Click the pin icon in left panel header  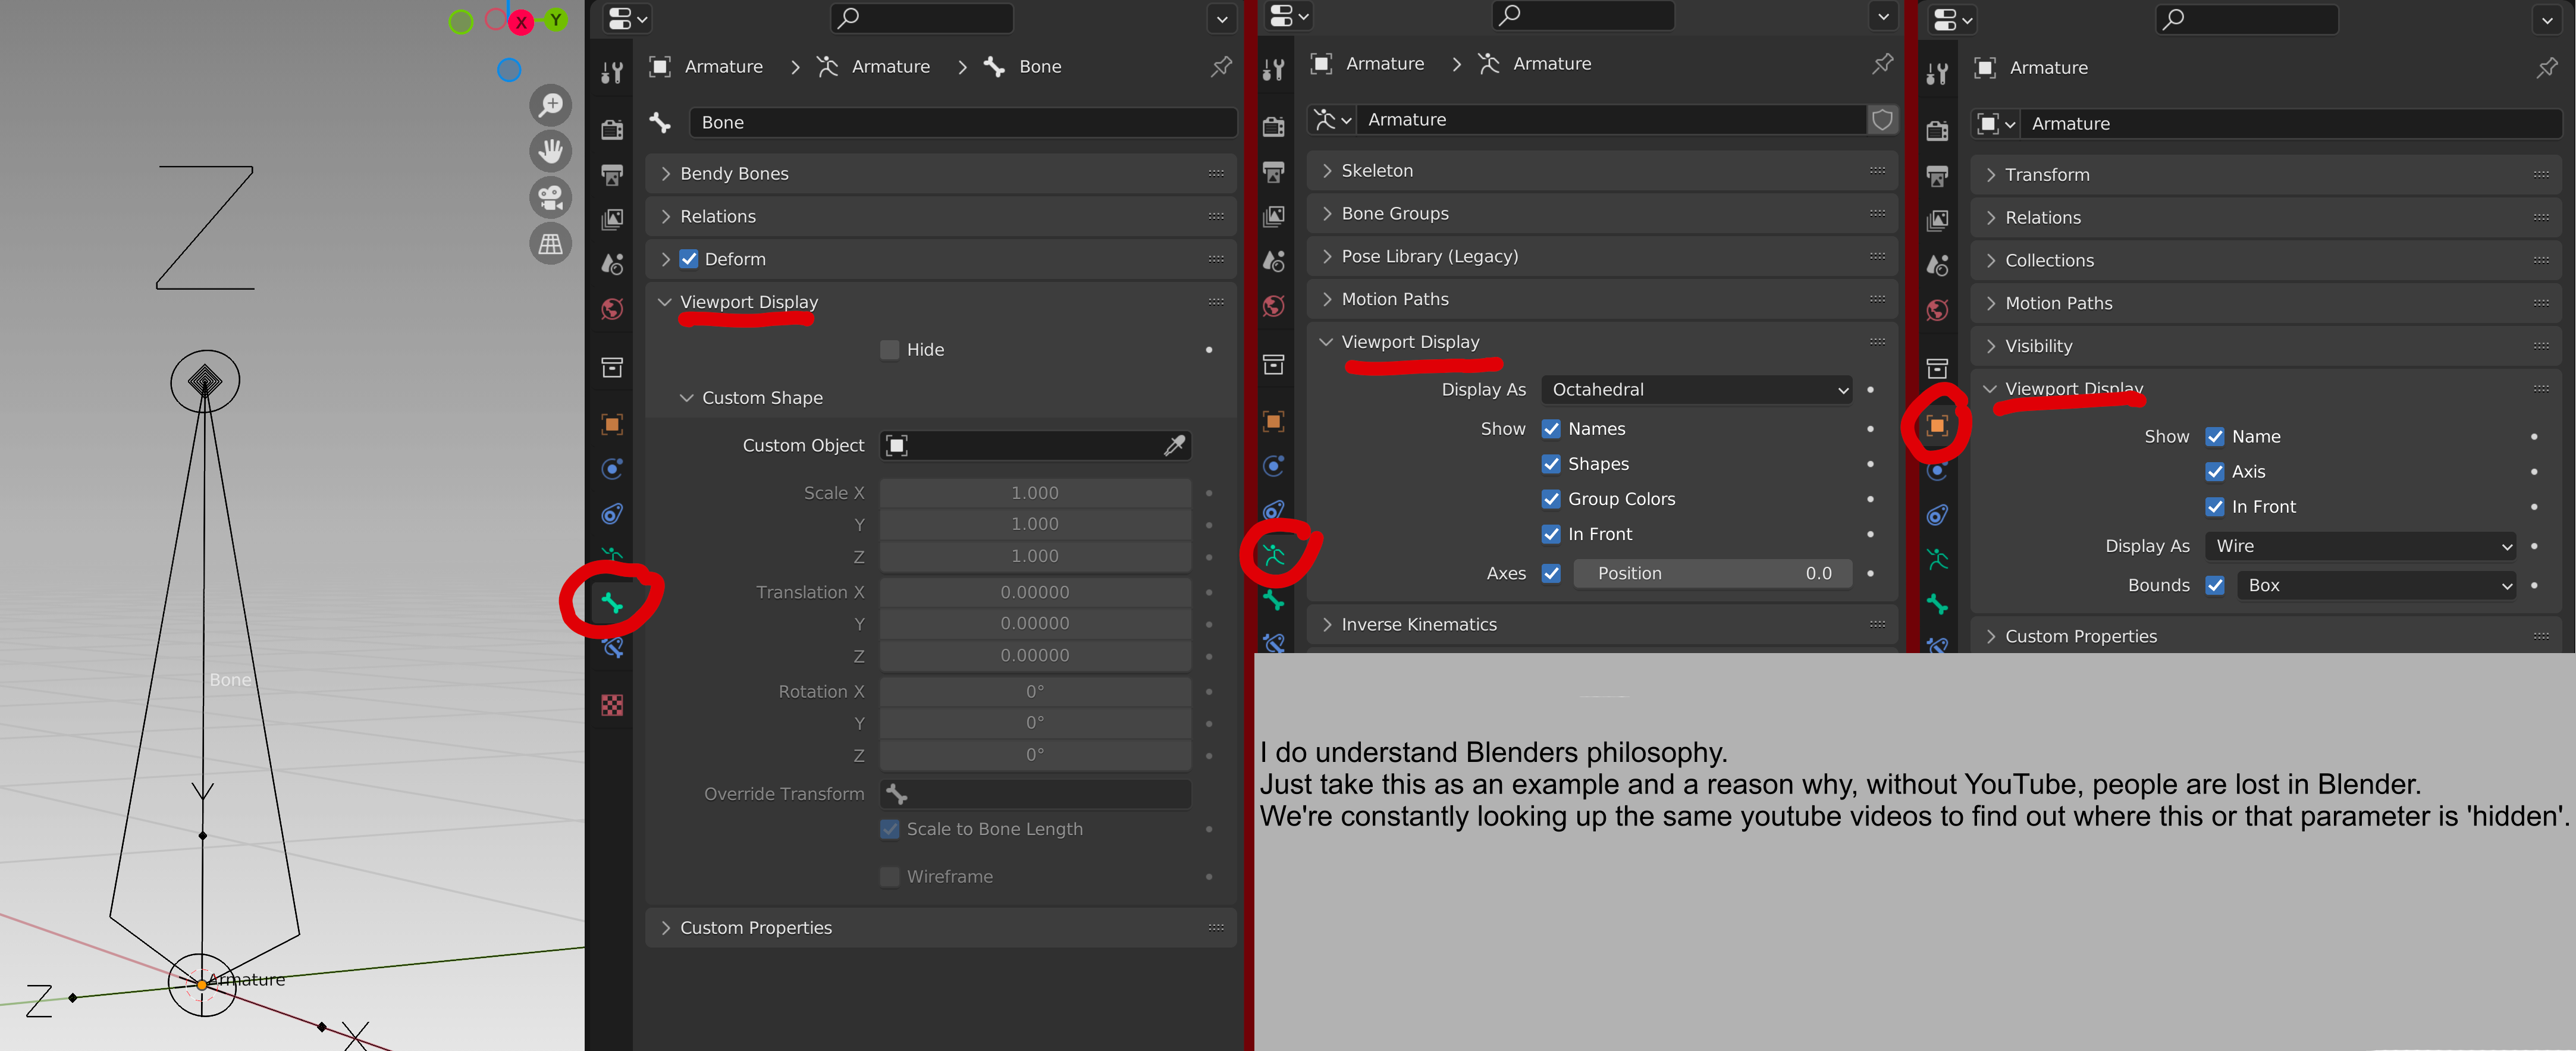click(x=1221, y=67)
